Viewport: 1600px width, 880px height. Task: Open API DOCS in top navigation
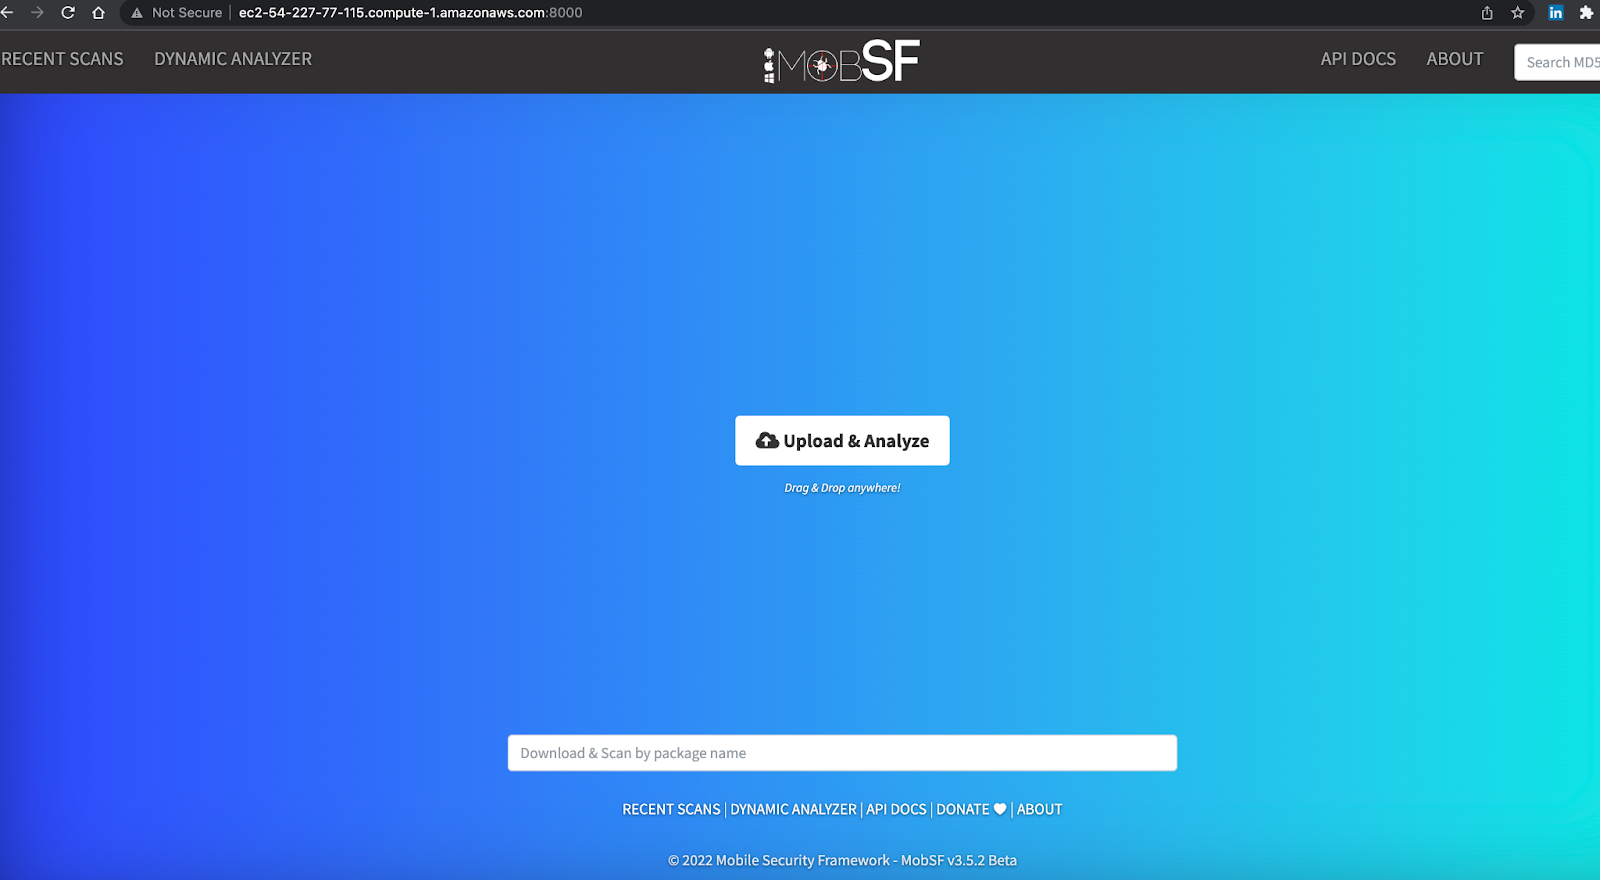pyautogui.click(x=1358, y=59)
